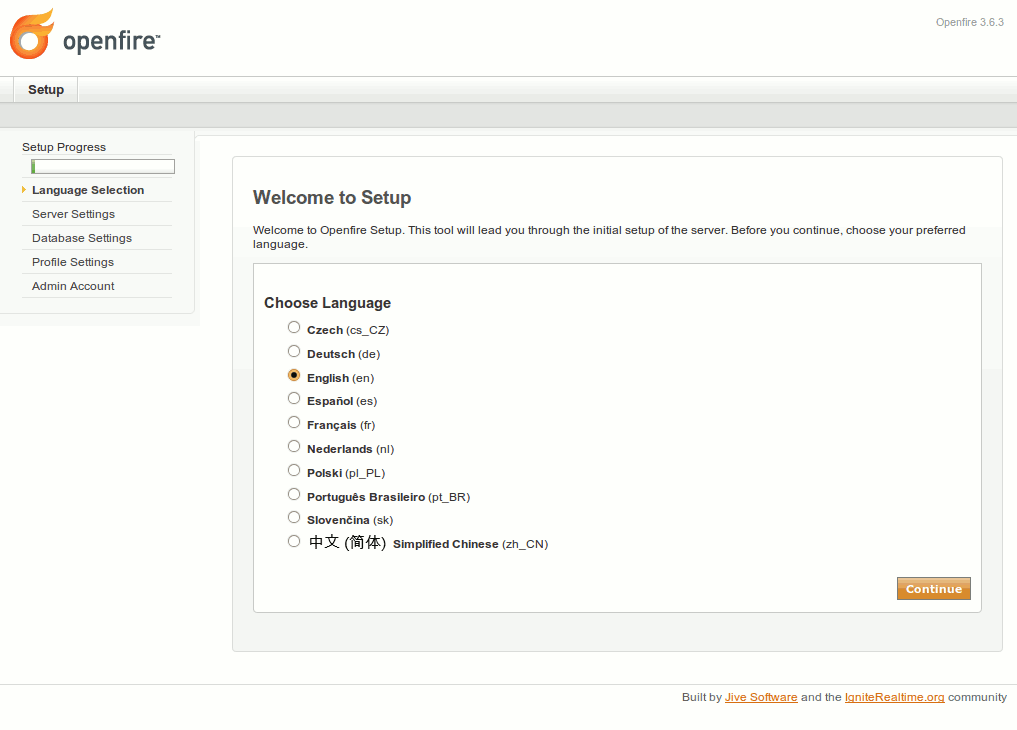1017x730 pixels.
Task: Open the Setup tab
Action: (46, 90)
